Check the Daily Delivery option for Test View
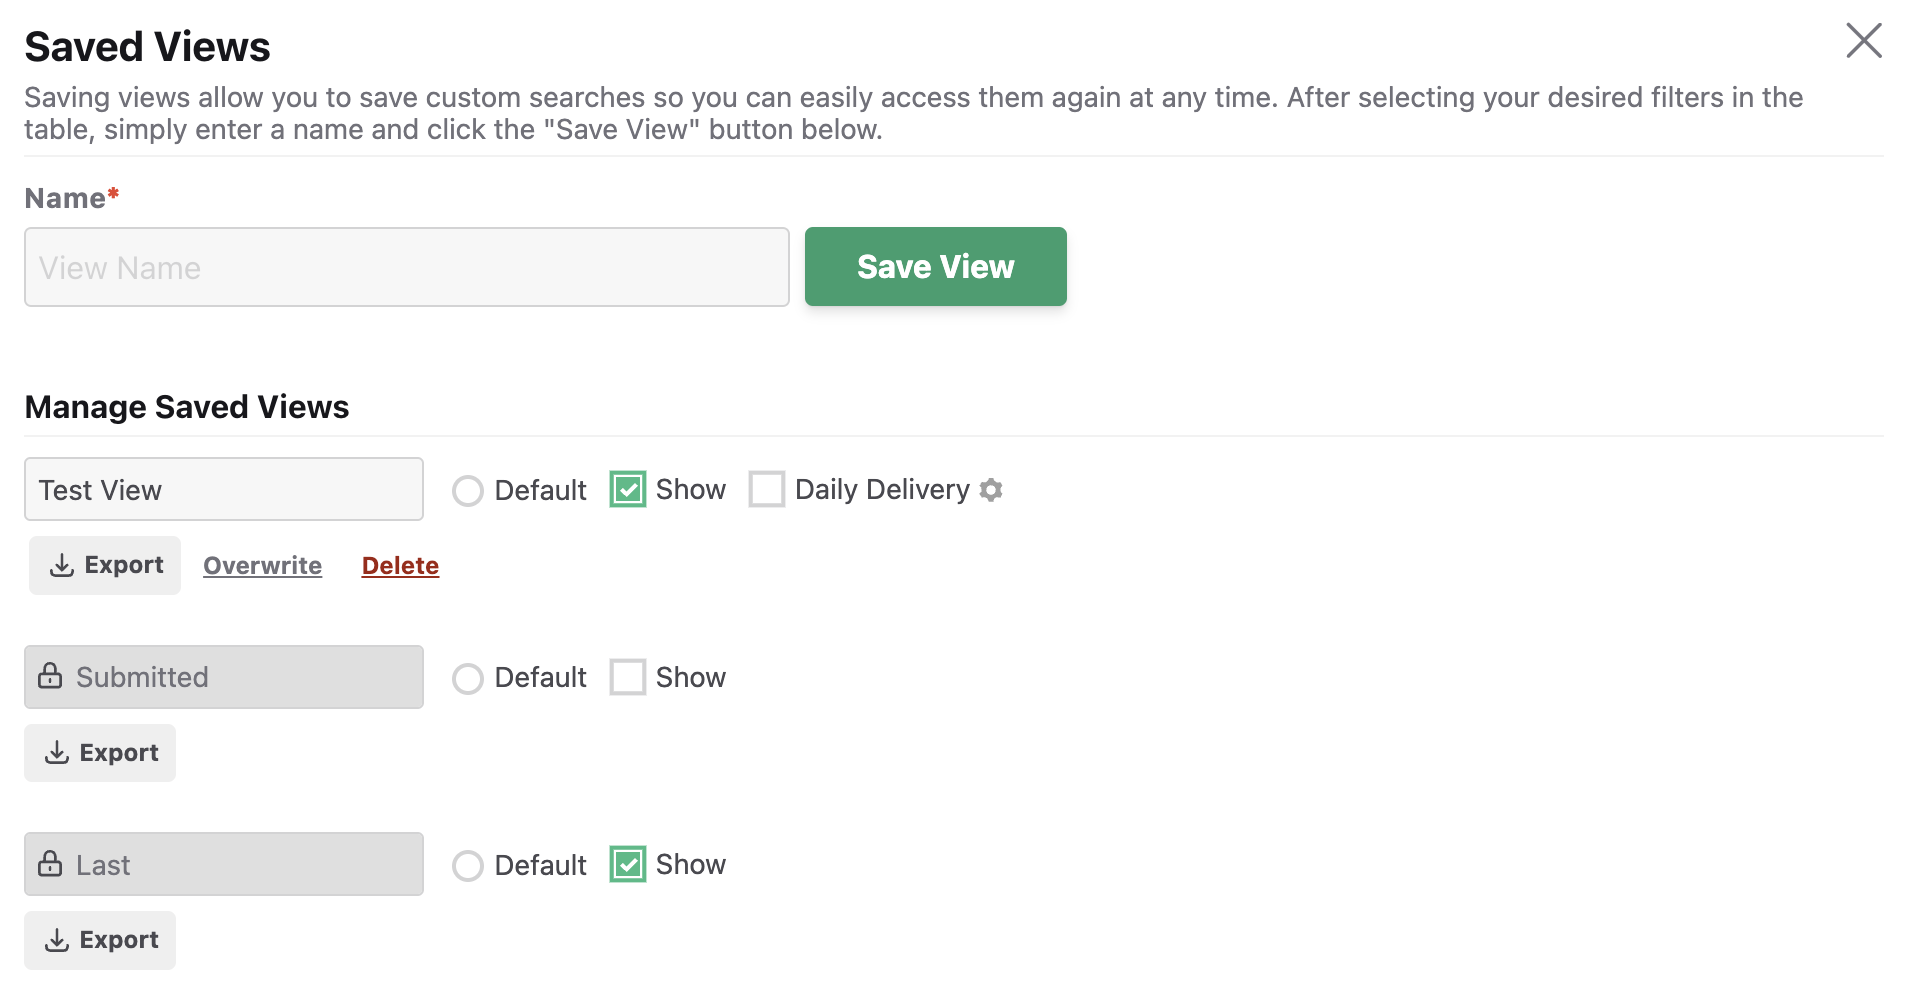 767,489
